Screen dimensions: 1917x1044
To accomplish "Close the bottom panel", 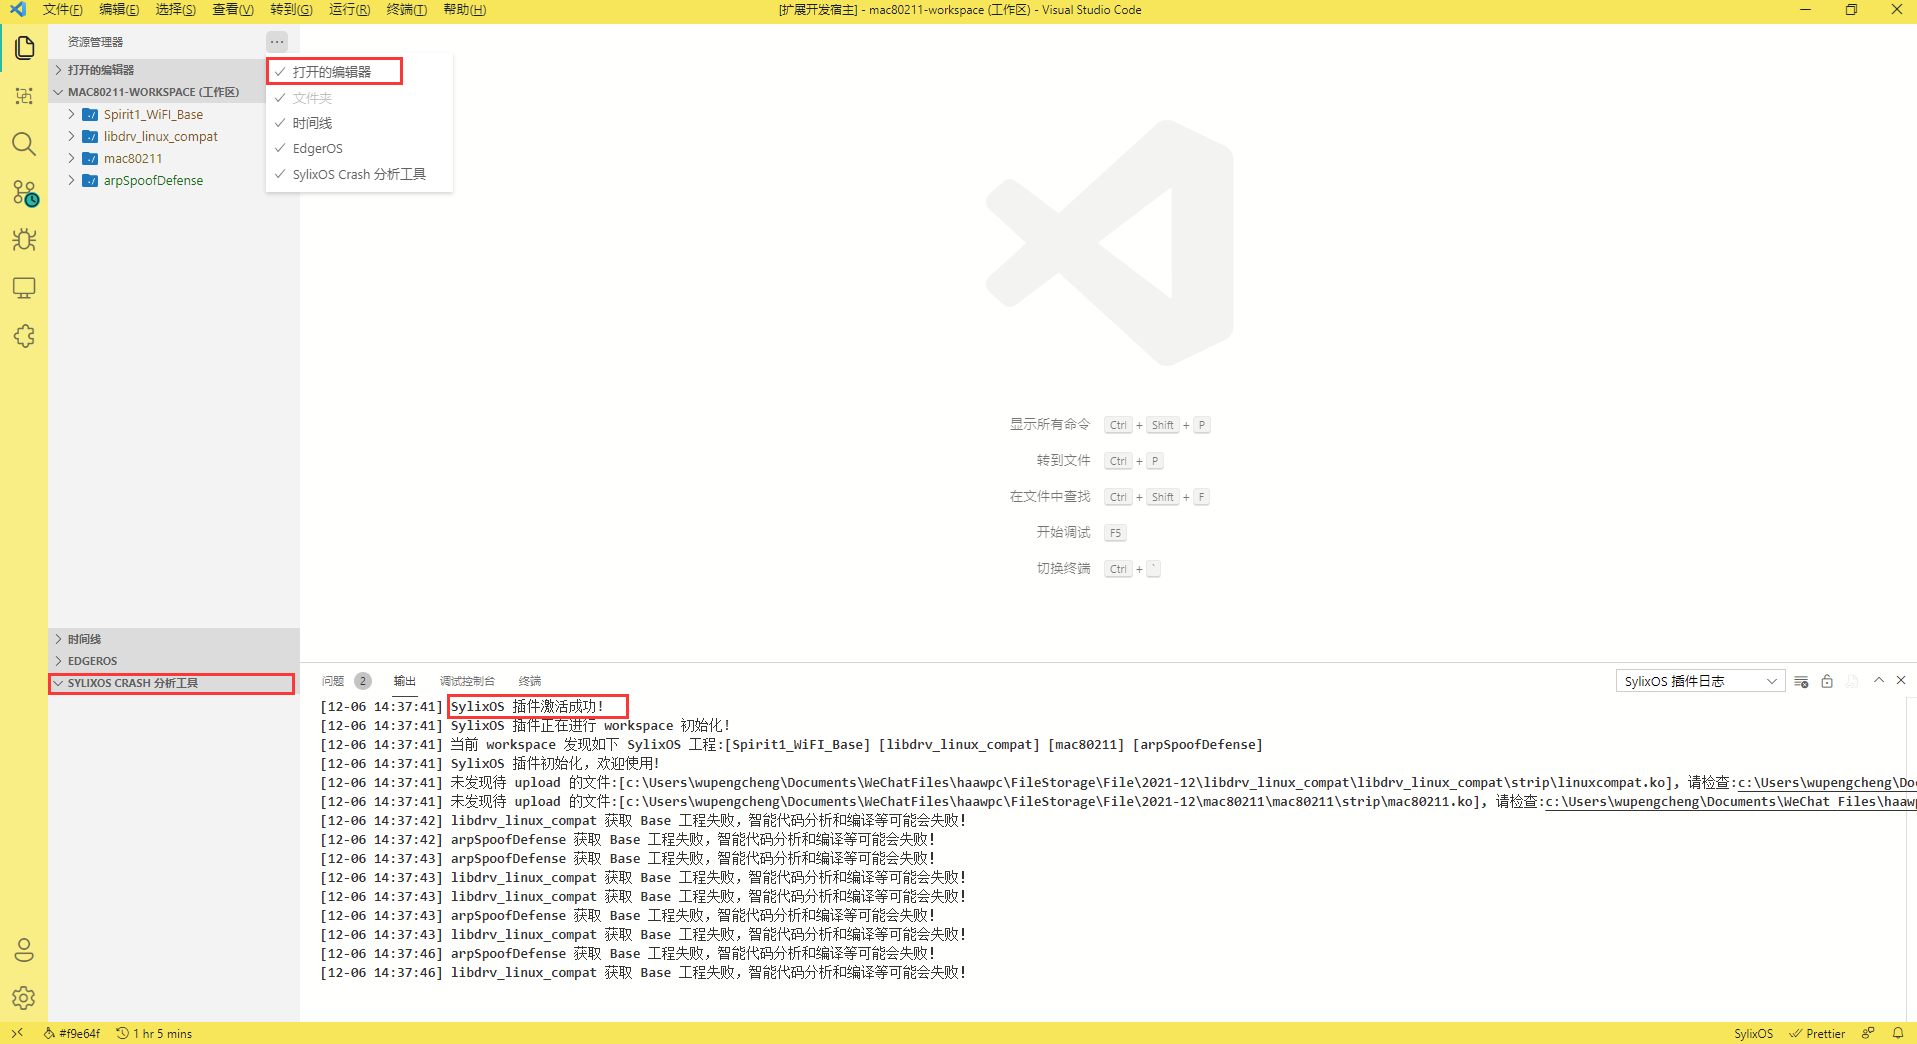I will (1901, 680).
